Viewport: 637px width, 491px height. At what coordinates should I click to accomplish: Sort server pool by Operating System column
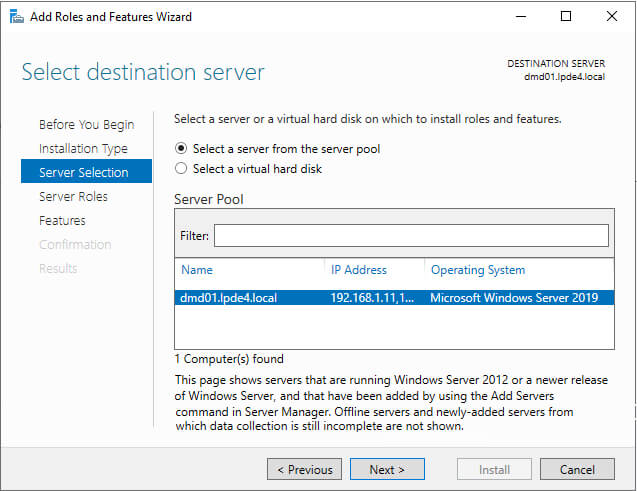tap(478, 270)
